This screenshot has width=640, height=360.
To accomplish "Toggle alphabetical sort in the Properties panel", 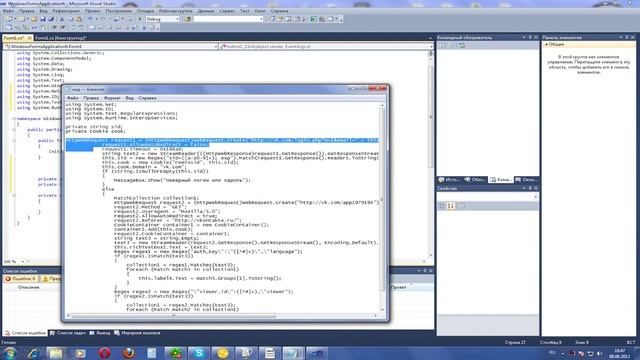I will [x=450, y=206].
